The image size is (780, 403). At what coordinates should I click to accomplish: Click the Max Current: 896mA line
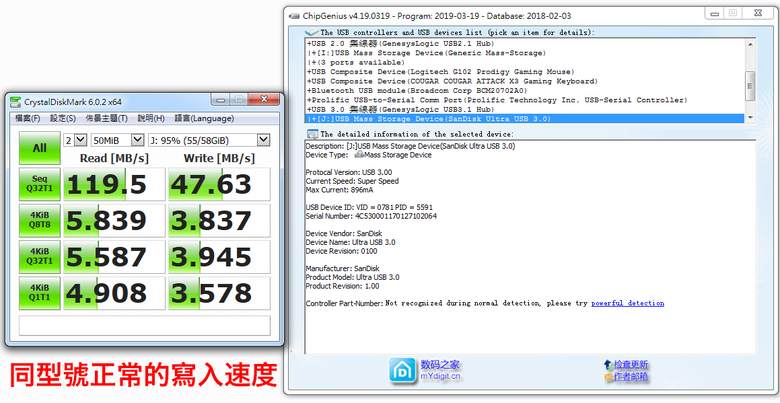point(340,190)
